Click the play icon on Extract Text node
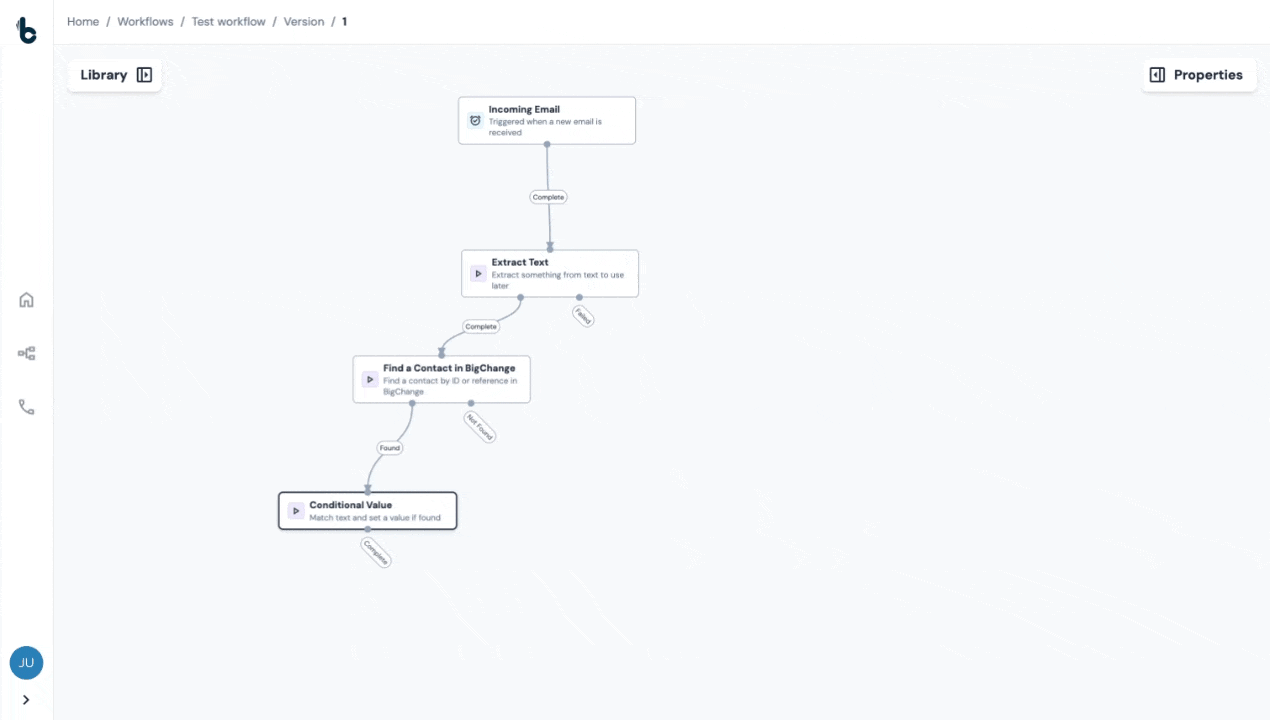The height and width of the screenshot is (720, 1270). click(x=477, y=273)
